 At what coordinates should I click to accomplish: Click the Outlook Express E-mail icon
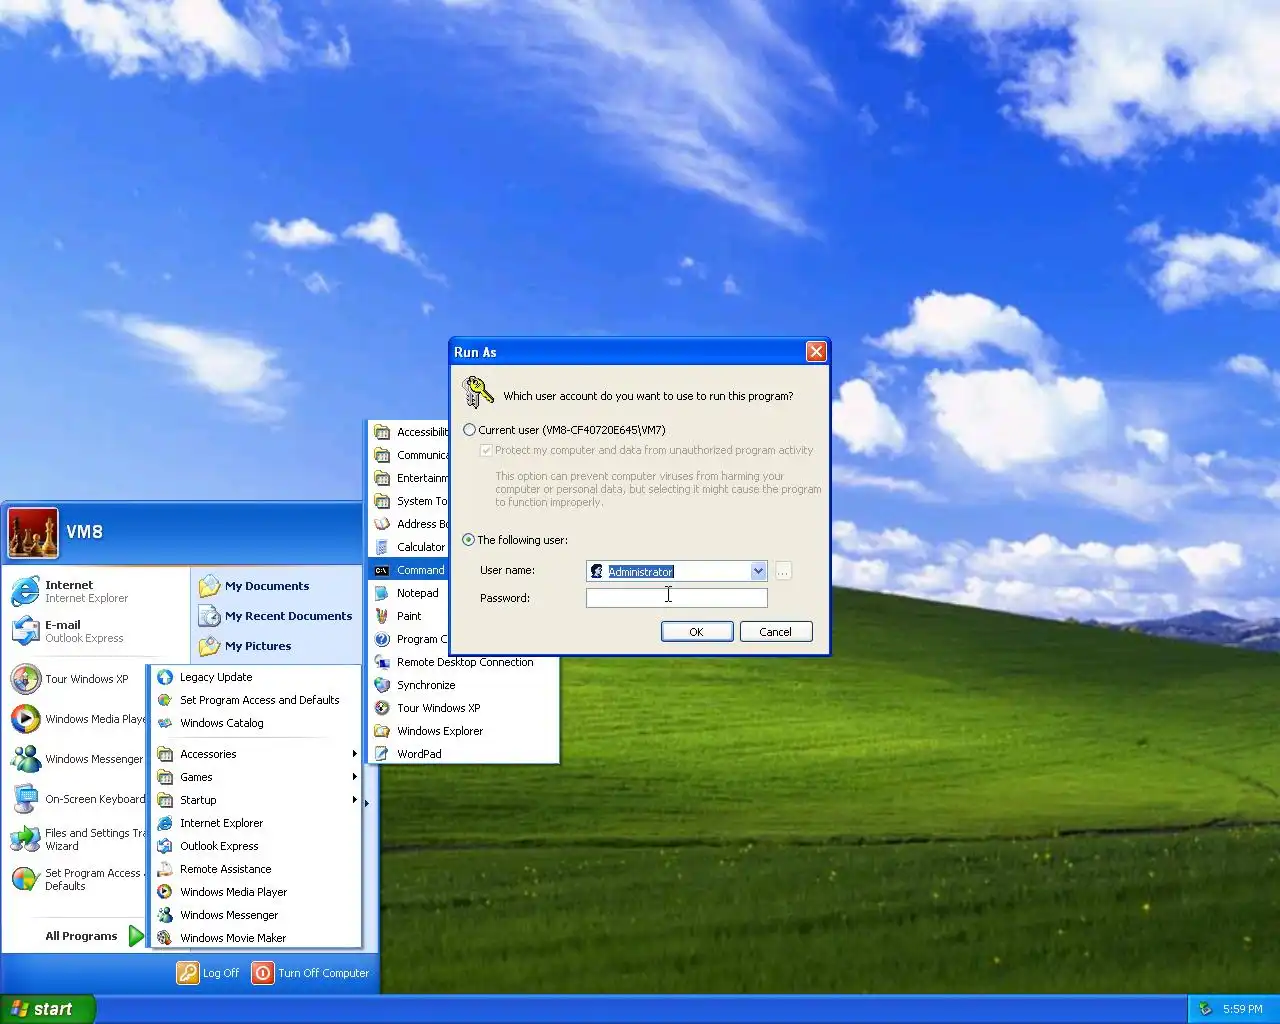click(x=25, y=631)
